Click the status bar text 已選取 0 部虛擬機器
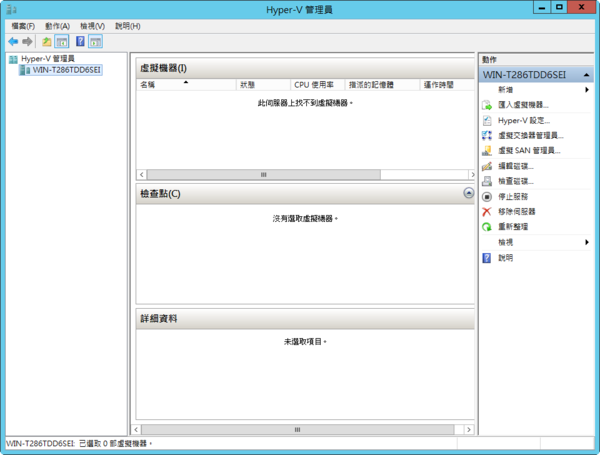The width and height of the screenshot is (600, 455). (116, 444)
